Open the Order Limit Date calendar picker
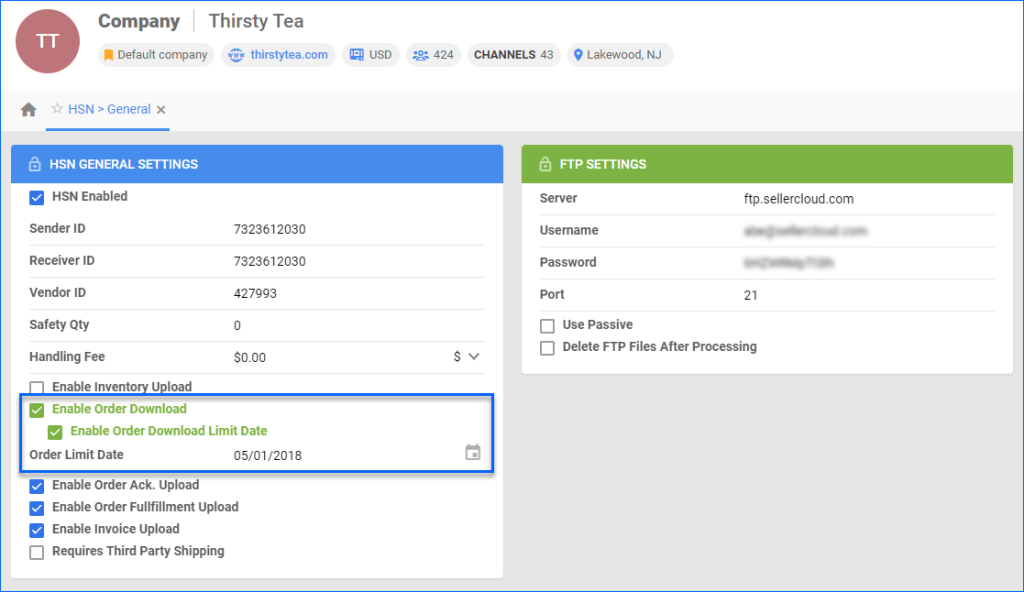1024x592 pixels. coord(471,451)
